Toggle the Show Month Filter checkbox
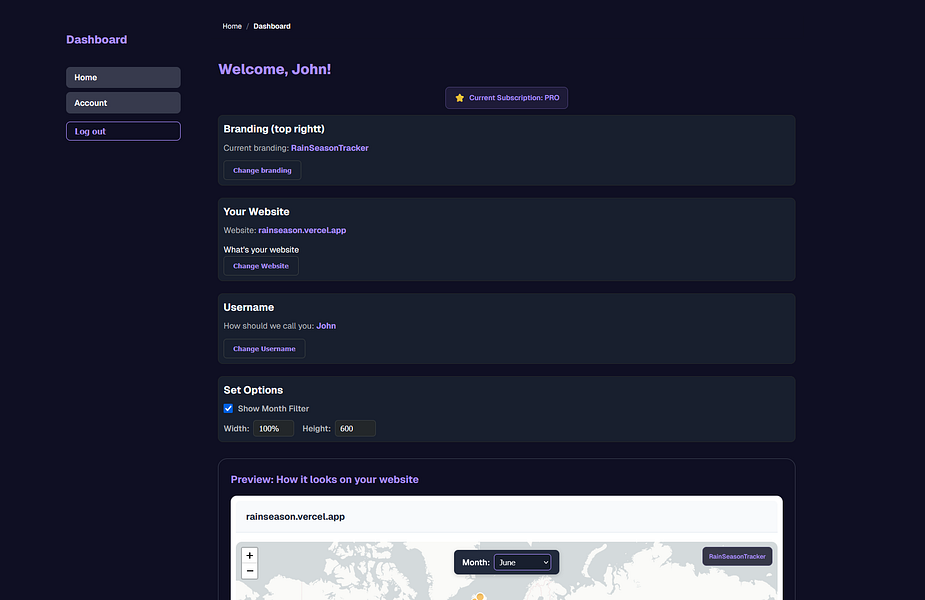925x600 pixels. [228, 408]
